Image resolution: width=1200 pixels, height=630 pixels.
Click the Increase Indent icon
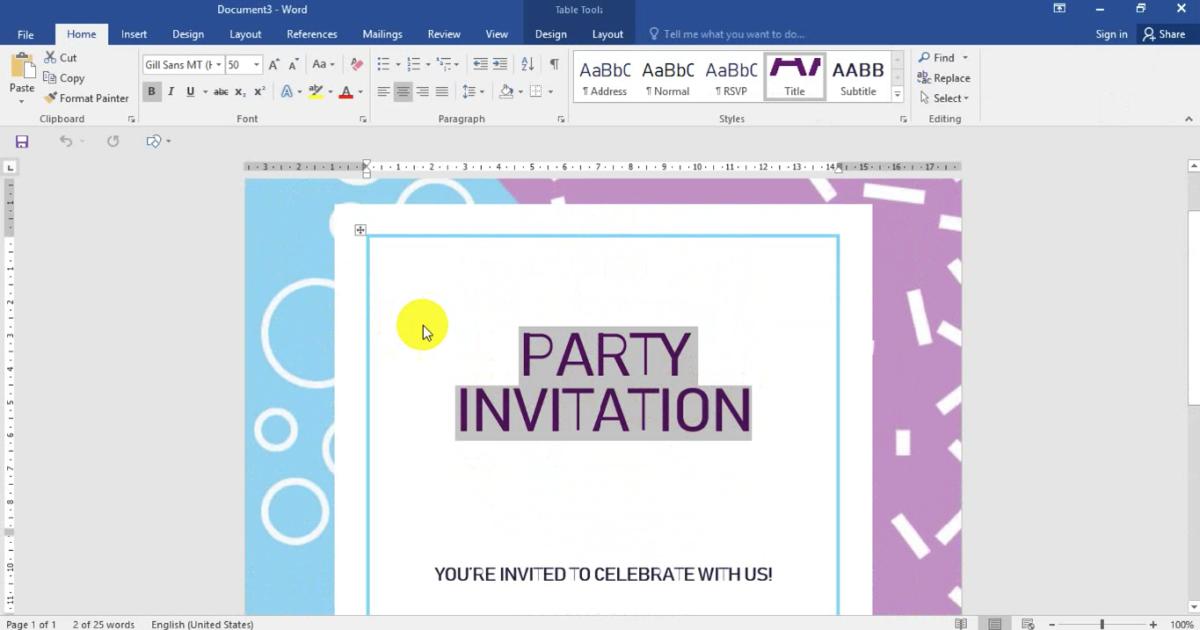(x=500, y=65)
